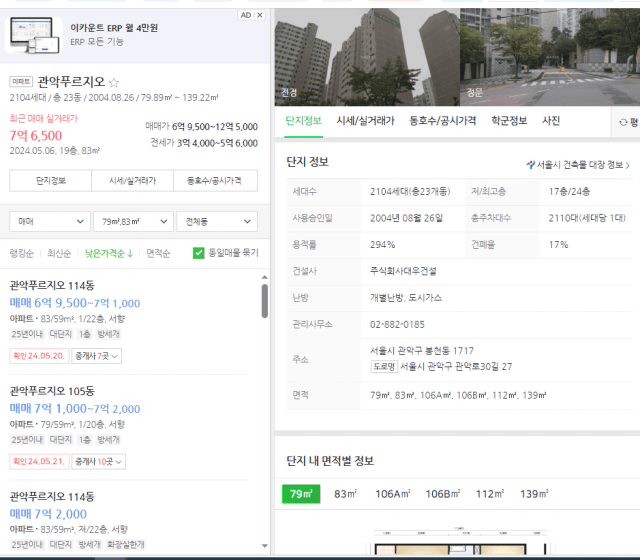Image resolution: width=640 pixels, height=560 pixels.
Task: Click the 서울시 관악구 봉천동 1717 address
Action: click(x=422, y=351)
